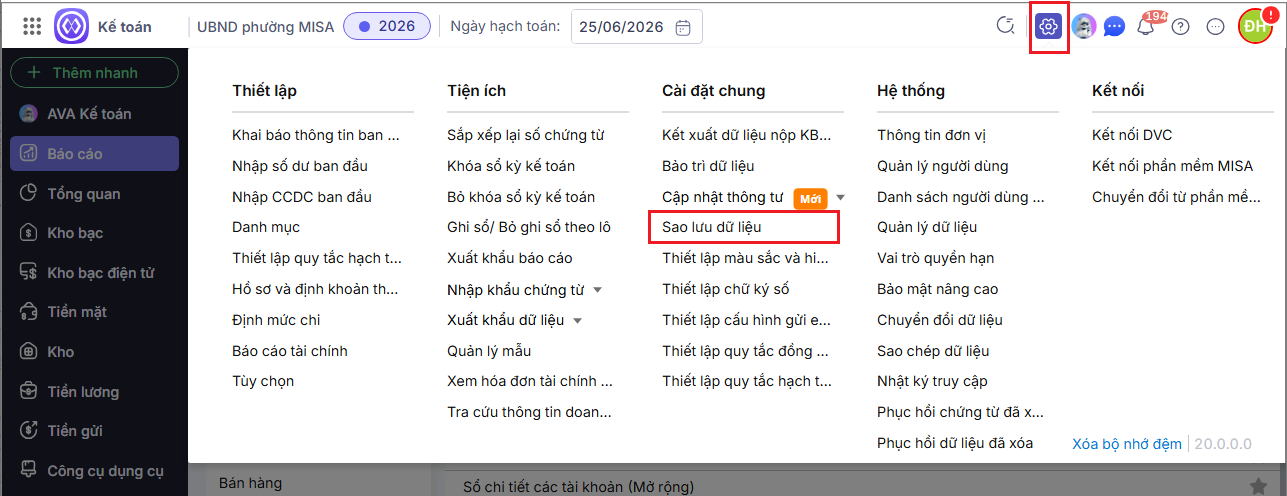This screenshot has width=1287, height=496.
Task: Open Hồ sơ và định khoản item
Action: click(x=316, y=289)
